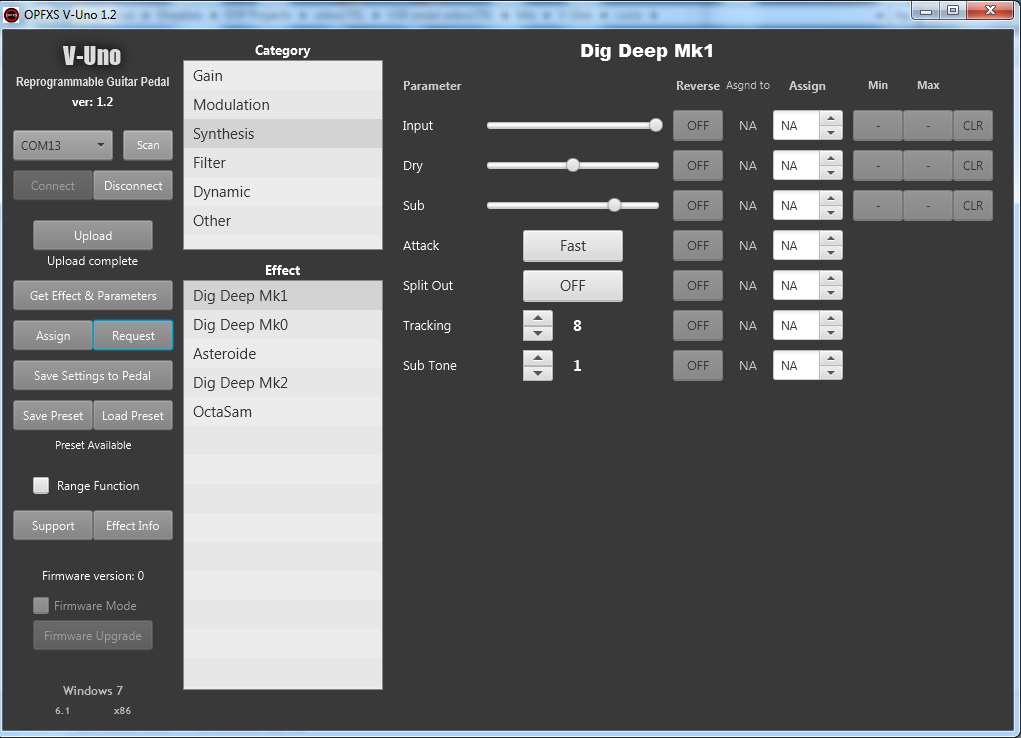The image size is (1021, 738).
Task: Click the Tracking Assign NA field
Action: [x=796, y=325]
